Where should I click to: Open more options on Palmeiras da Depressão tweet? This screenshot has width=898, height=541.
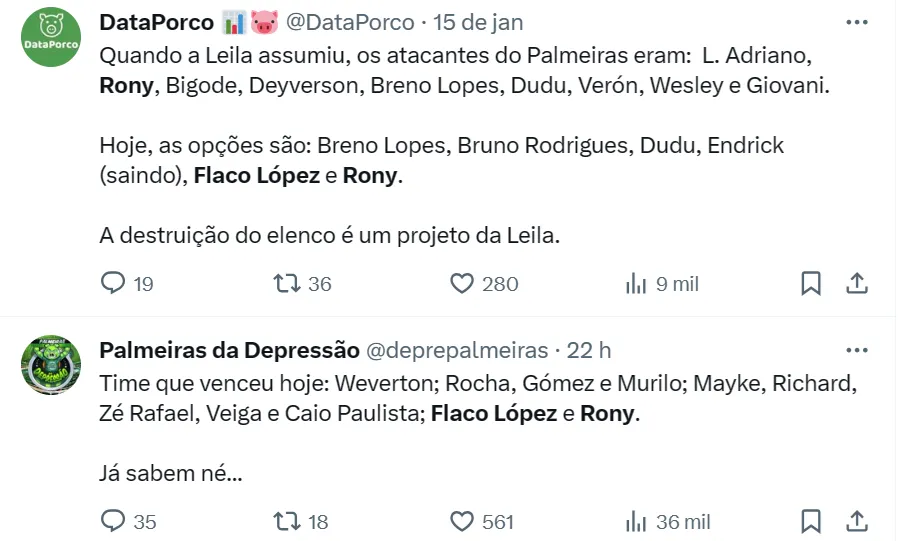click(857, 350)
